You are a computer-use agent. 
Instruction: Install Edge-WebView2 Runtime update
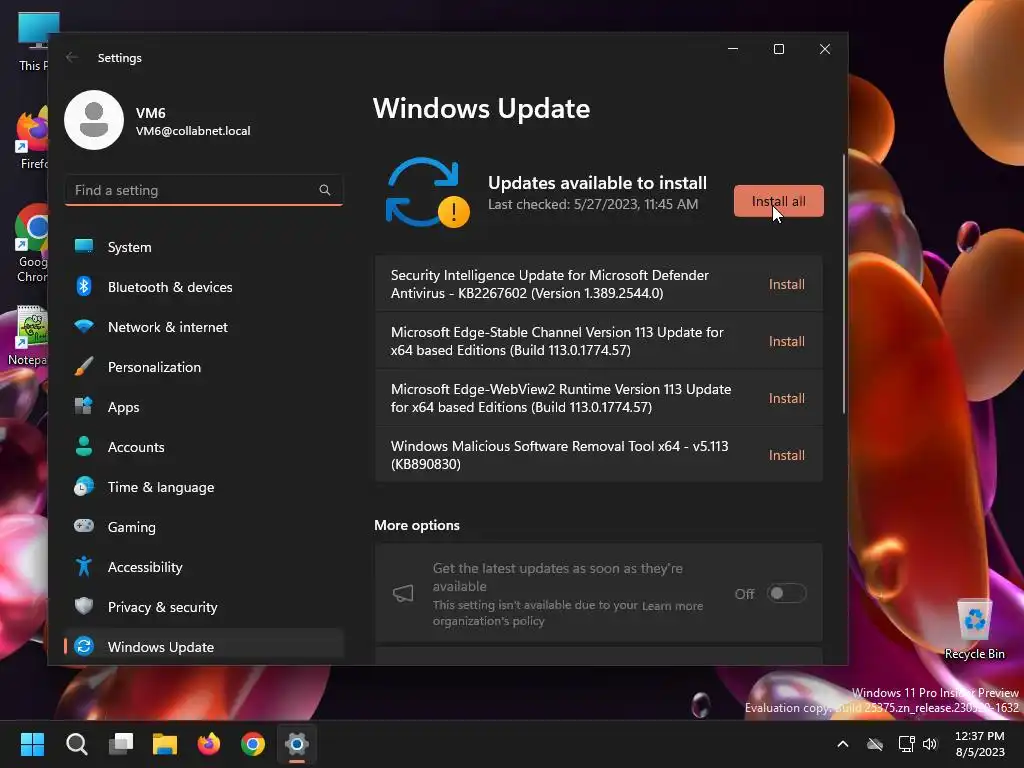pos(786,398)
